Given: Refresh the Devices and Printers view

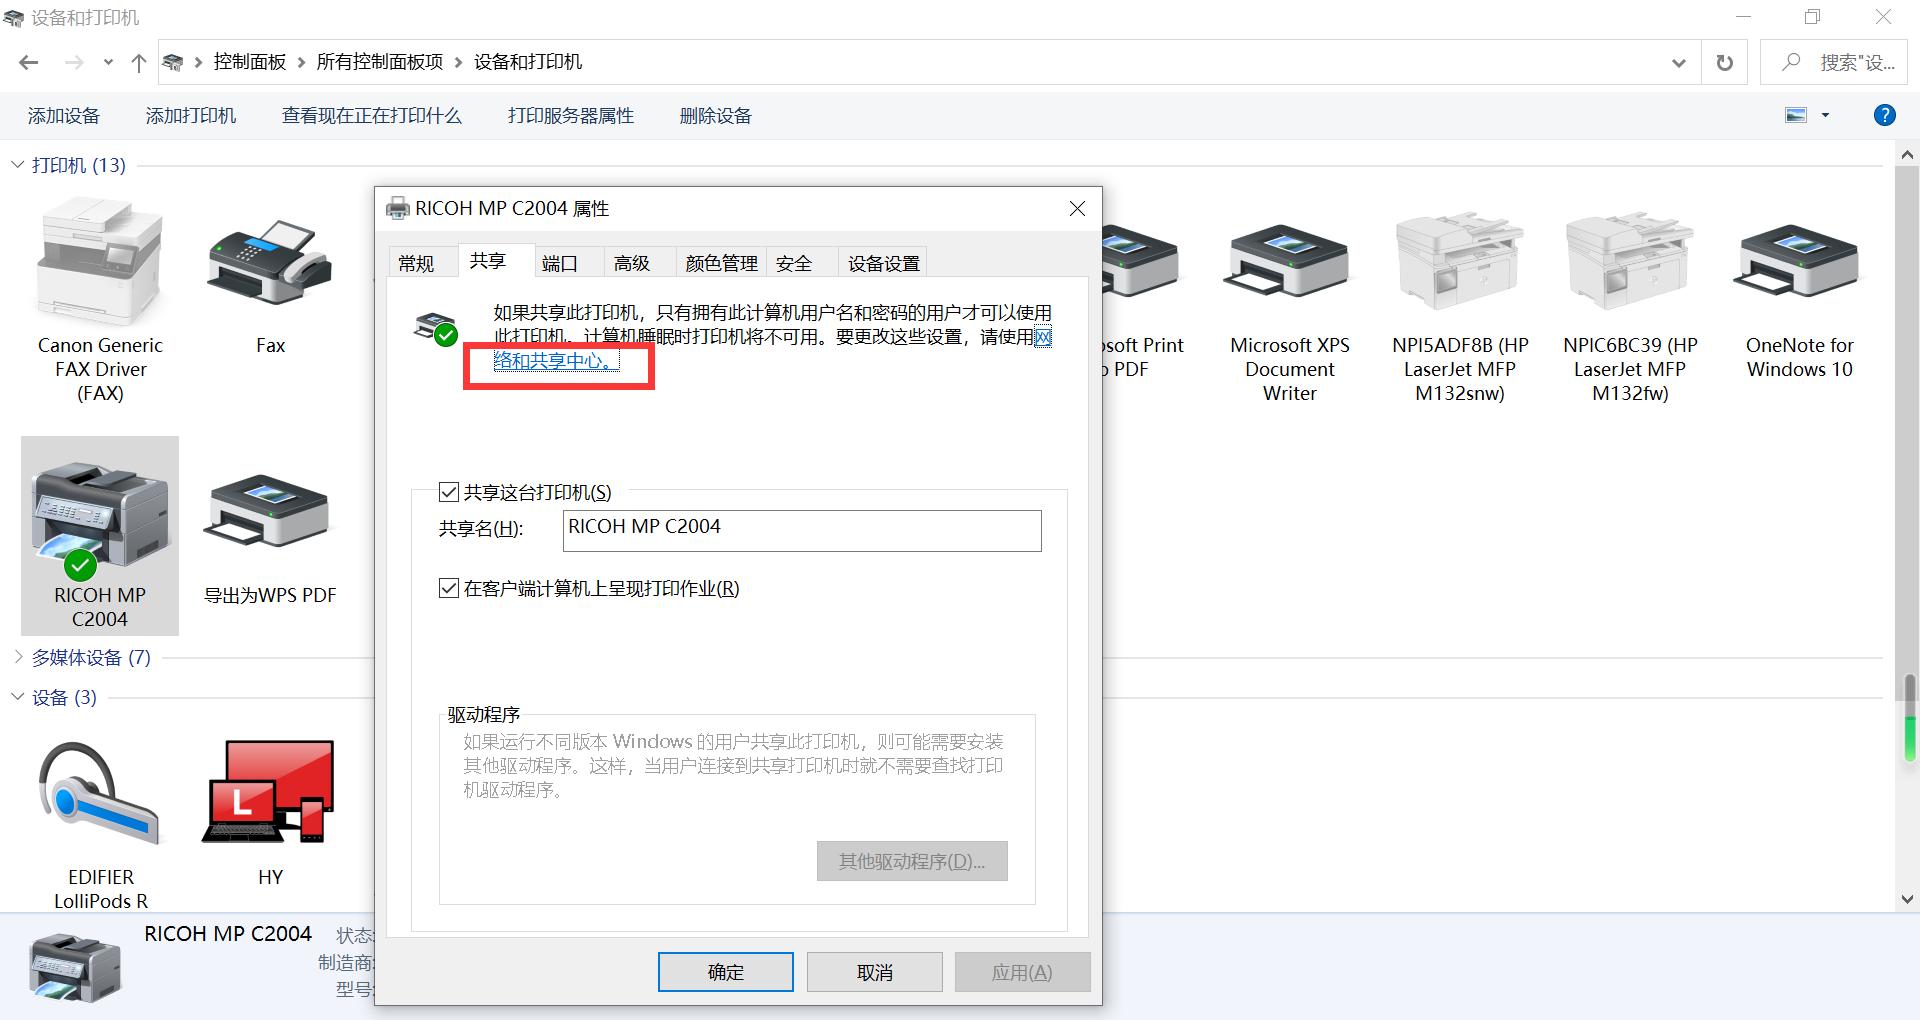Looking at the screenshot, I should (1724, 61).
